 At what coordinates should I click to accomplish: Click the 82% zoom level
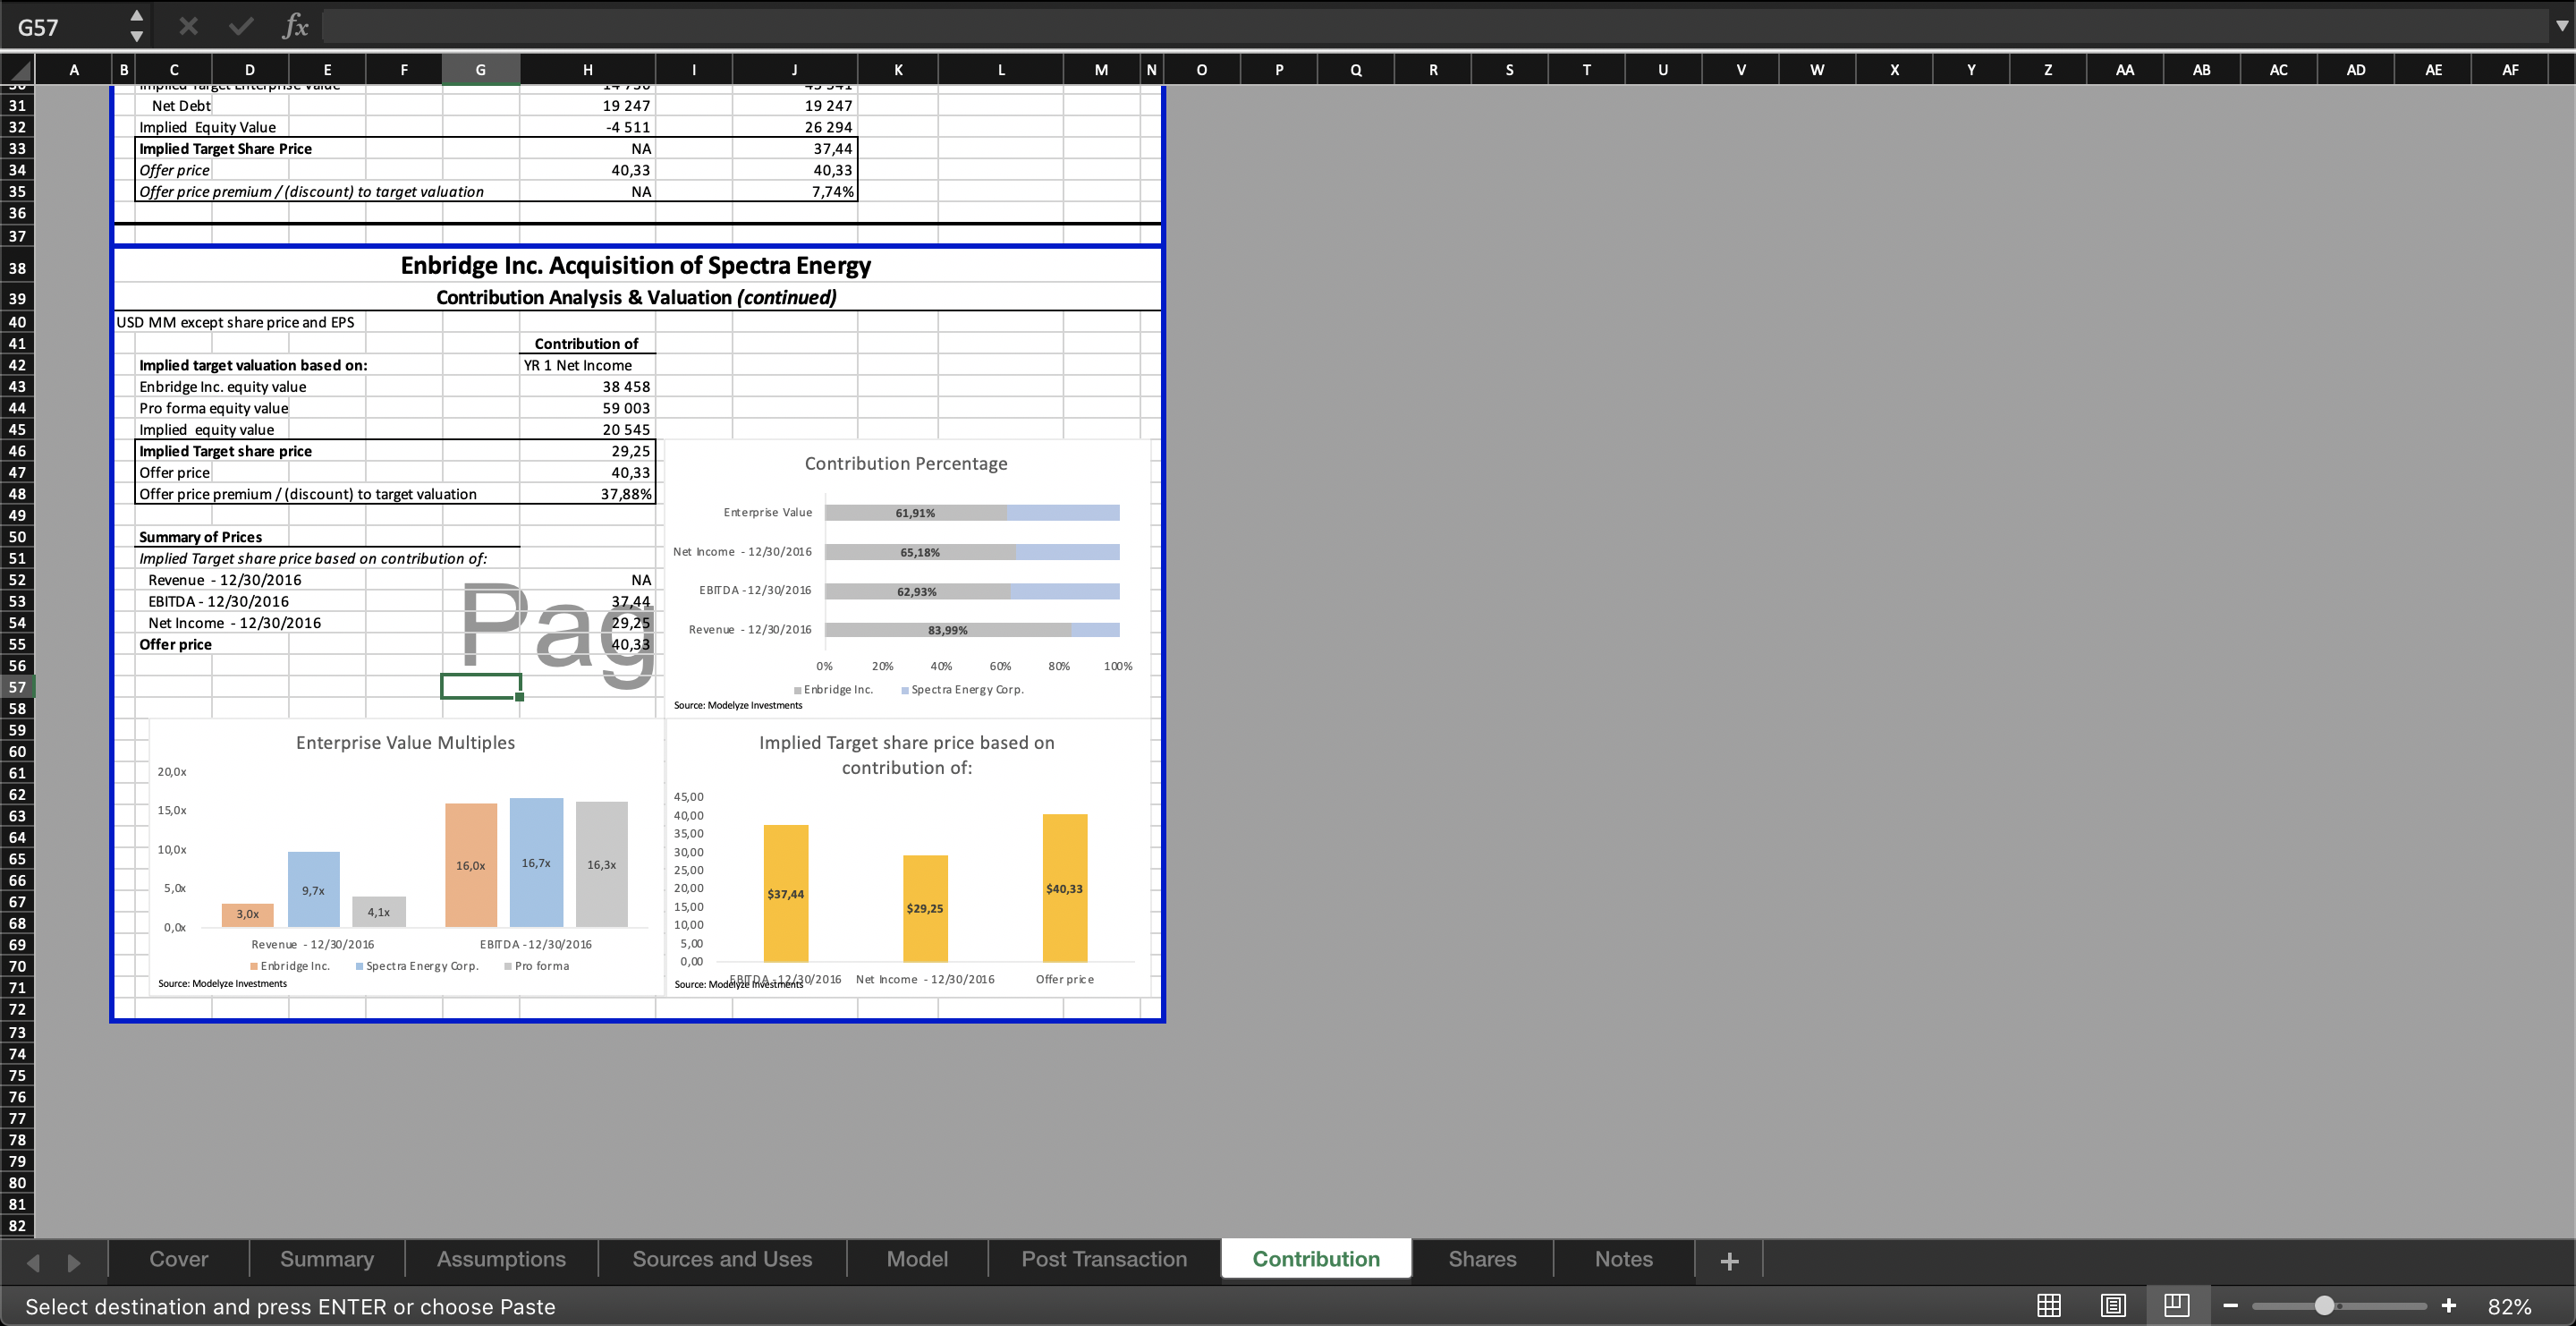(2510, 1306)
